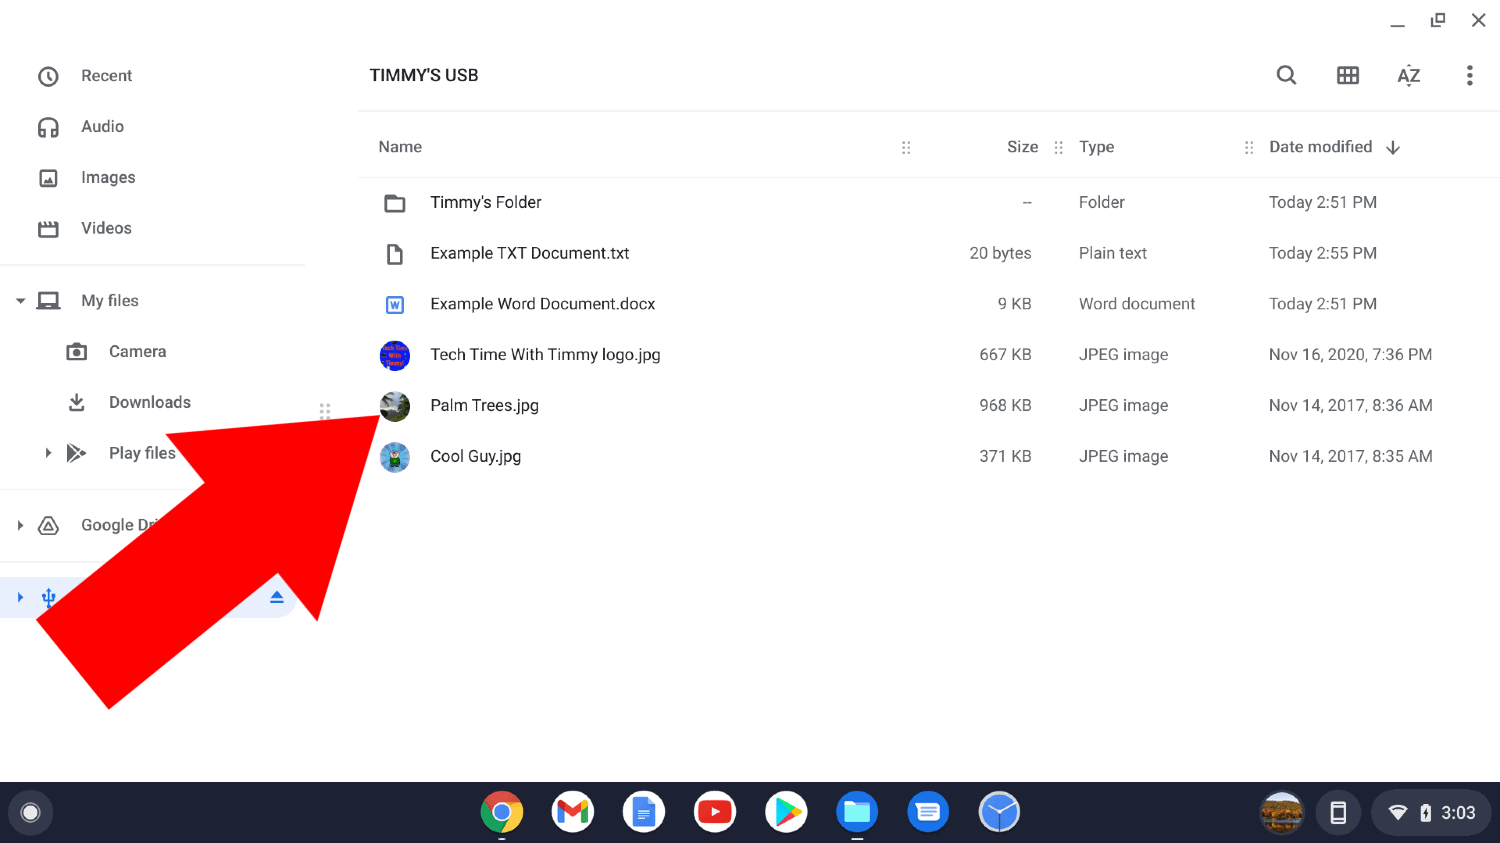1500x843 pixels.
Task: Select Videos in the sidebar menu
Action: 106,228
